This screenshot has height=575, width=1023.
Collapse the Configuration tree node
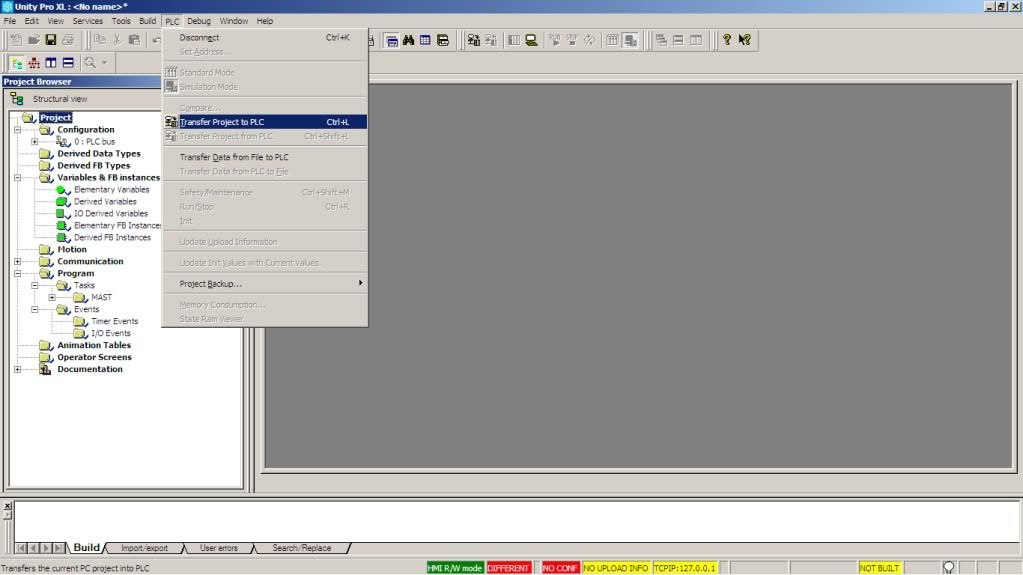coord(18,130)
